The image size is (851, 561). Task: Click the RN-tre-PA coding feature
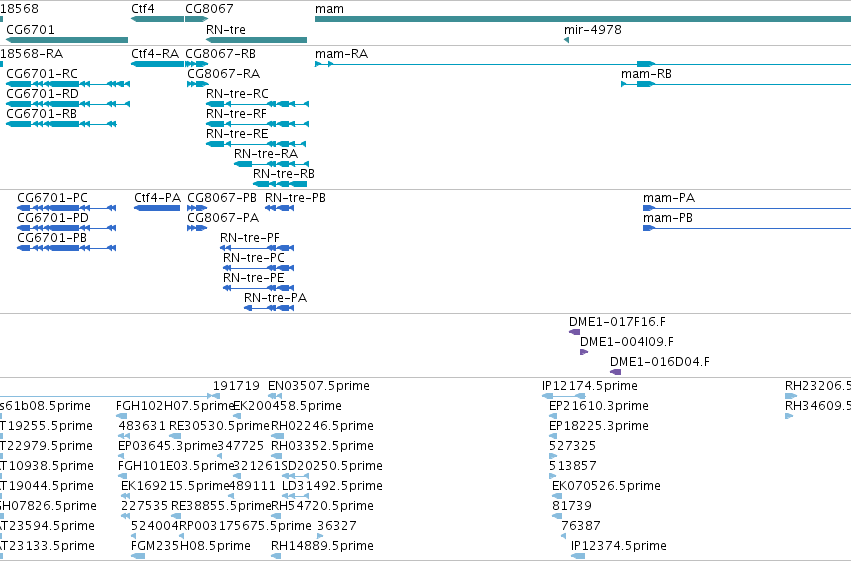tap(269, 308)
